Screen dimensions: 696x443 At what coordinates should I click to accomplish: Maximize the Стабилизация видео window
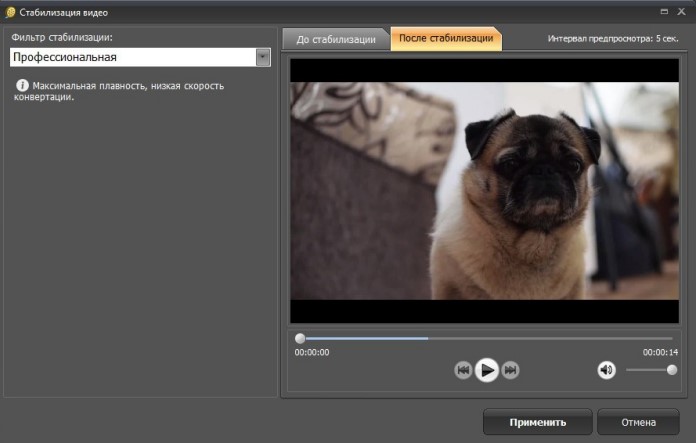pos(663,11)
